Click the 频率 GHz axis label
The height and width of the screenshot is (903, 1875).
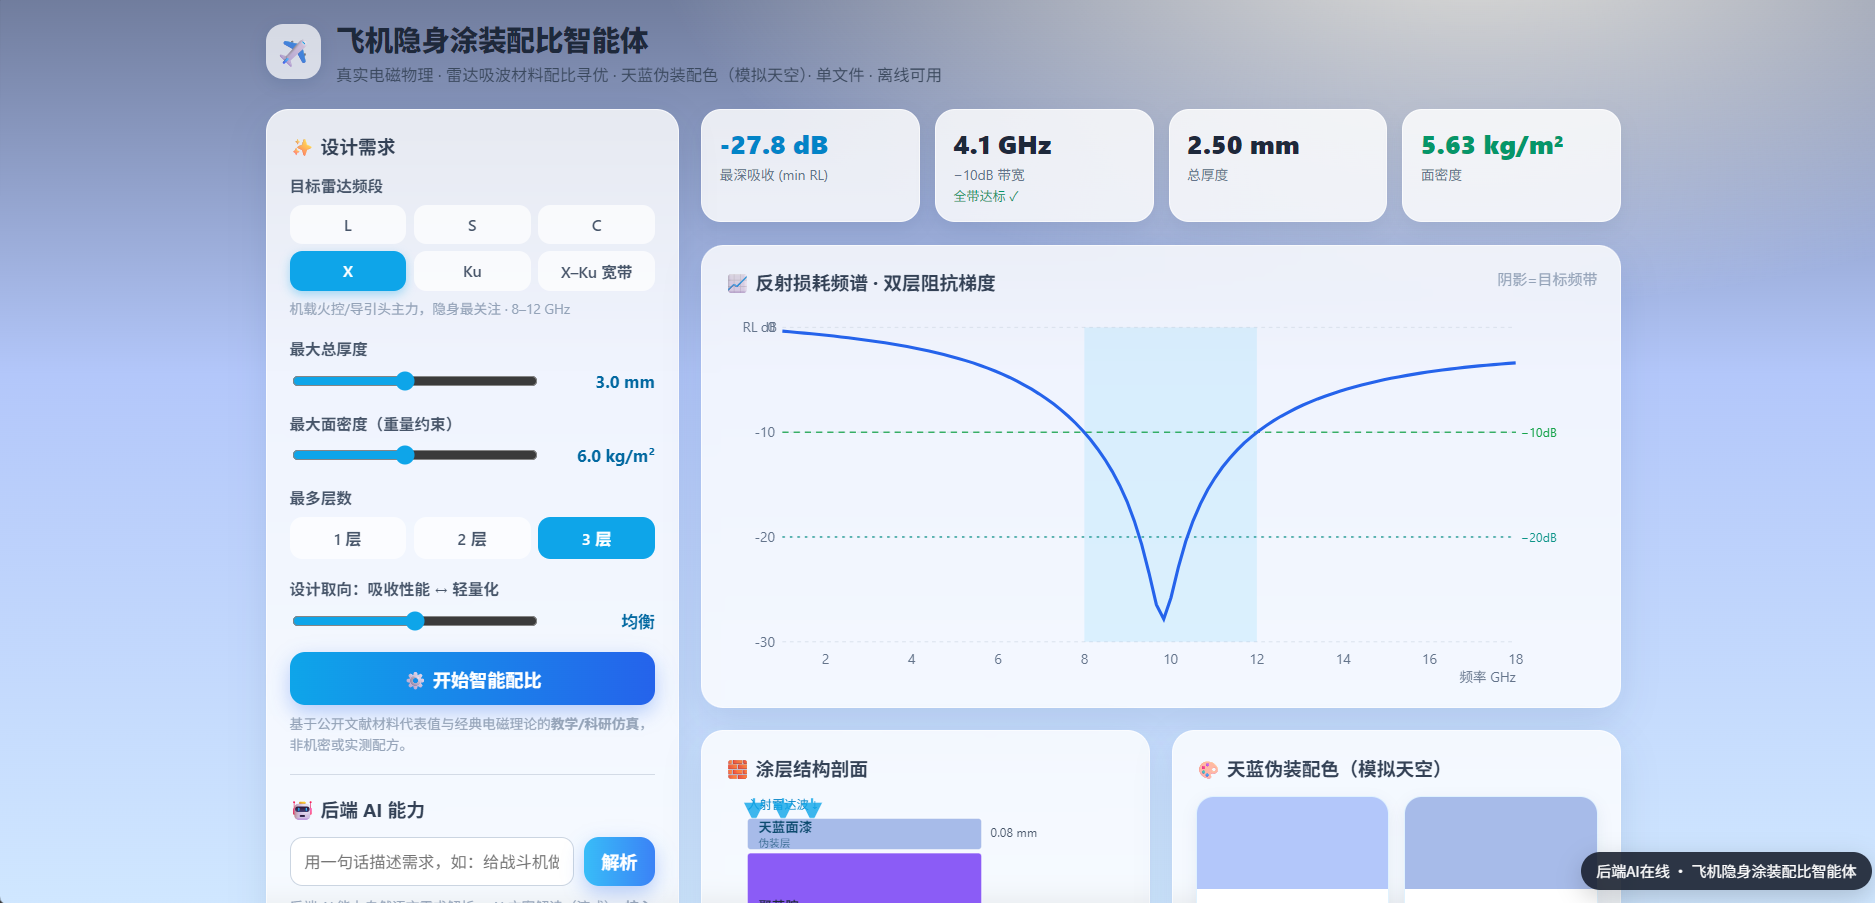point(1487,677)
